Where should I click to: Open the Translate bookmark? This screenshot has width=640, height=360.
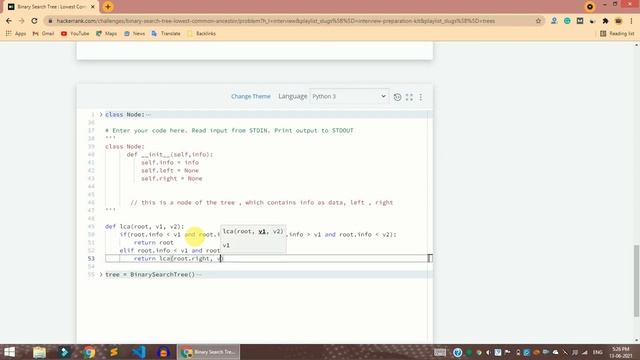click(166, 33)
